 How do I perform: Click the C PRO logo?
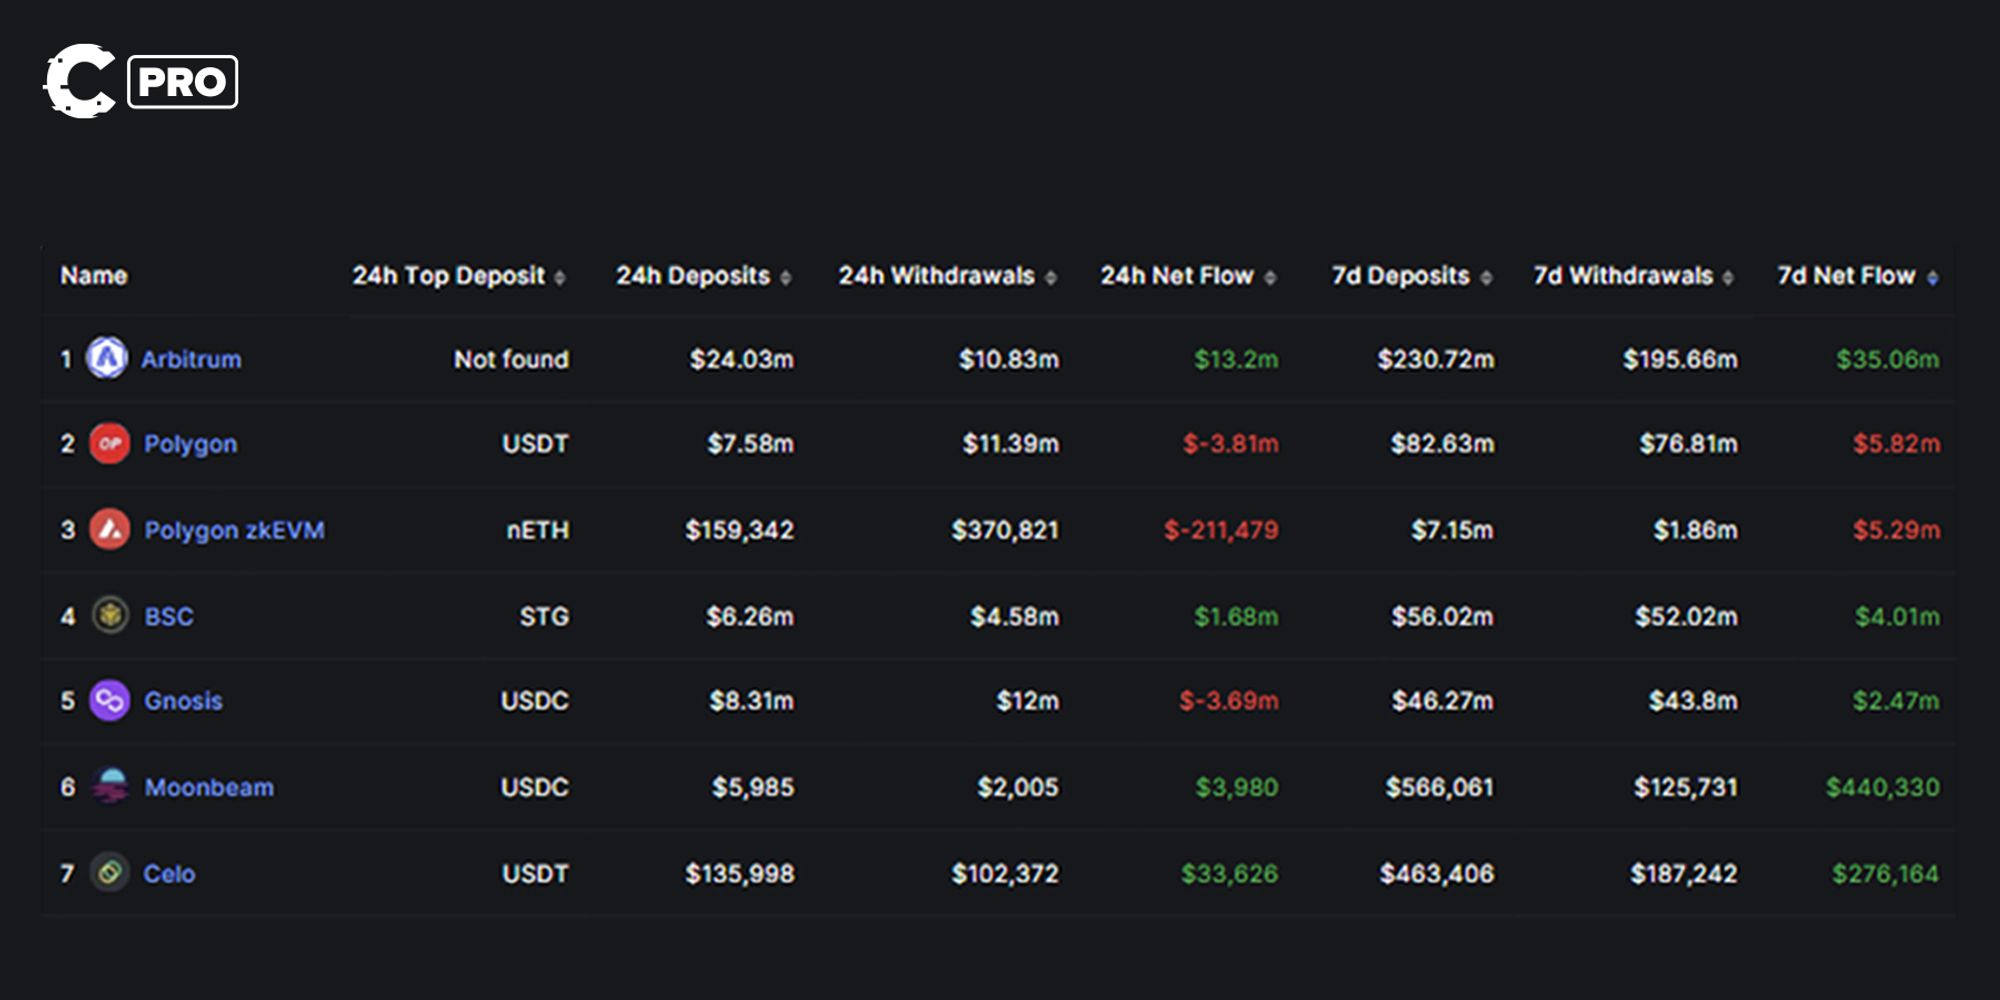pyautogui.click(x=140, y=81)
